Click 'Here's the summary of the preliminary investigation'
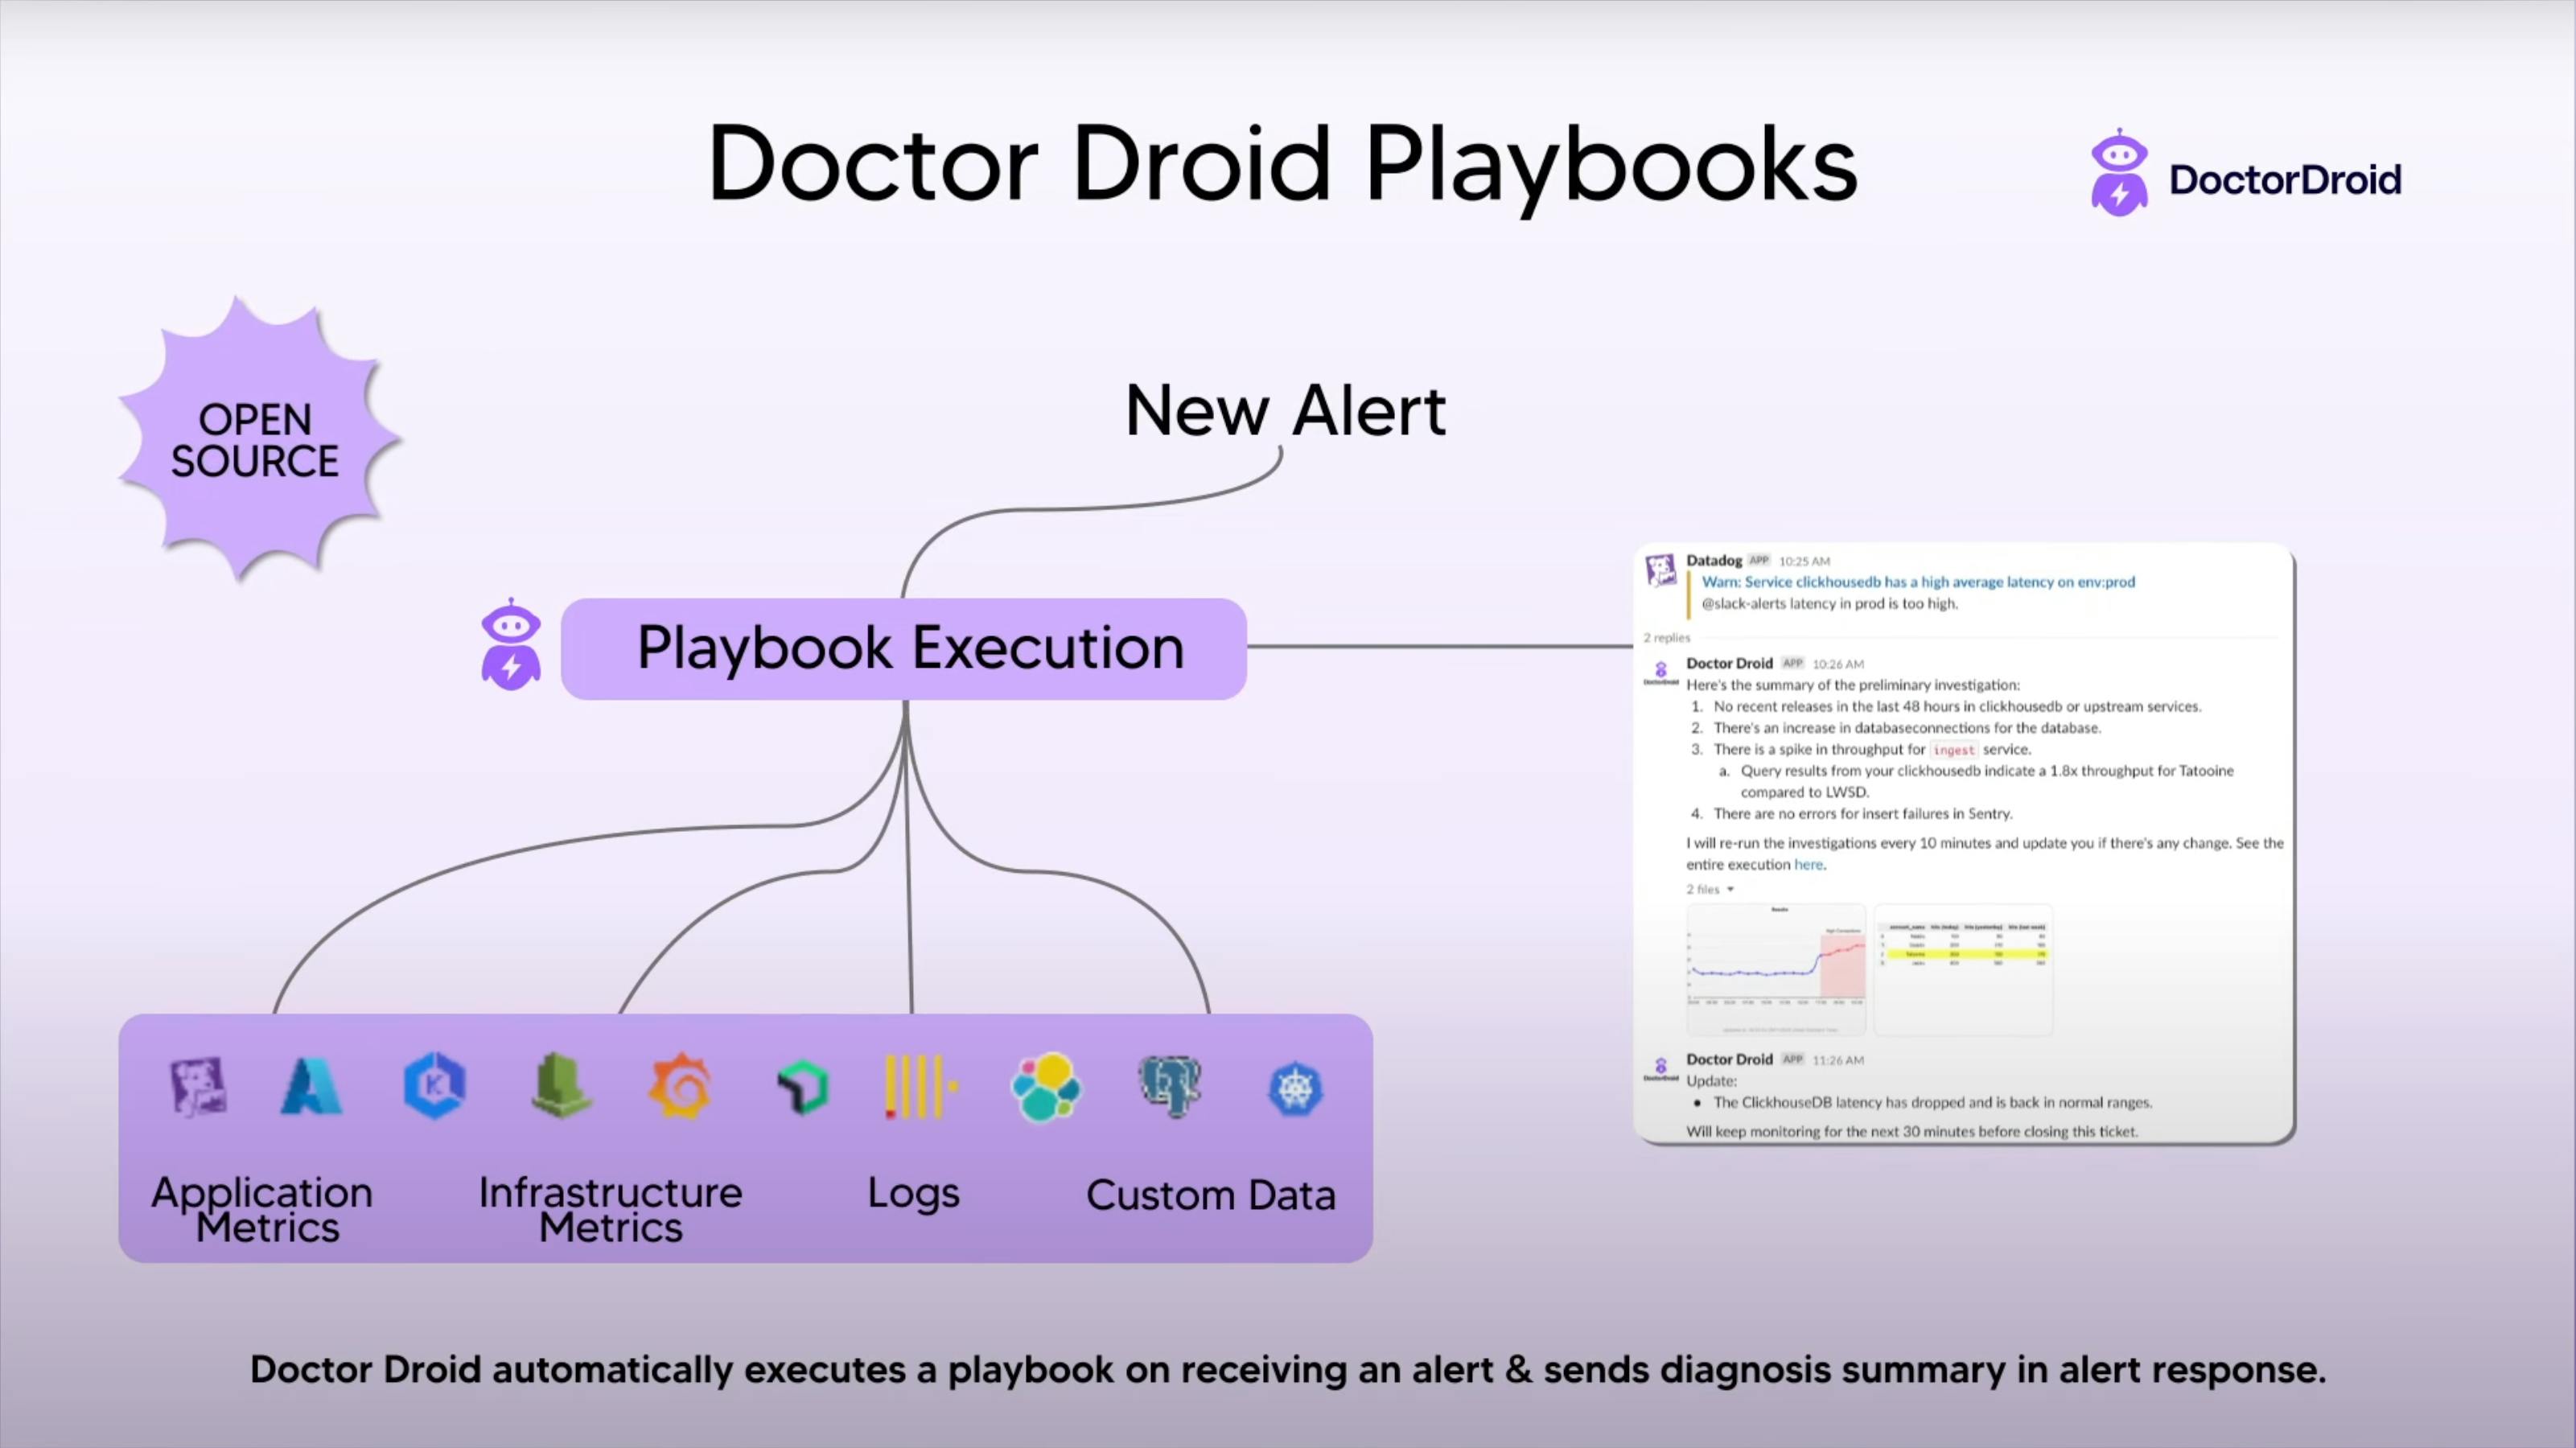The image size is (2576, 1448). 1853,685
